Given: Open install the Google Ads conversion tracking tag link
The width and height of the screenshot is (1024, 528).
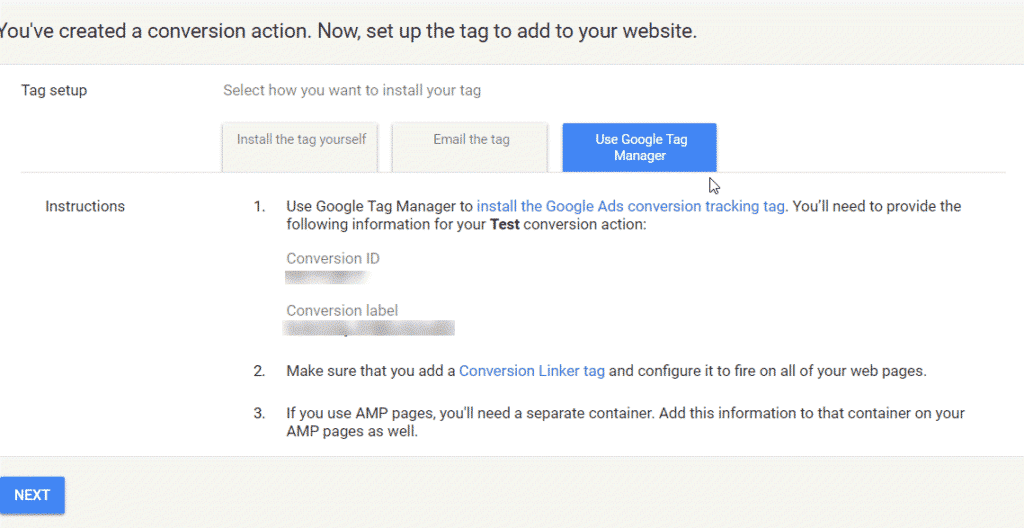Looking at the screenshot, I should 630,206.
